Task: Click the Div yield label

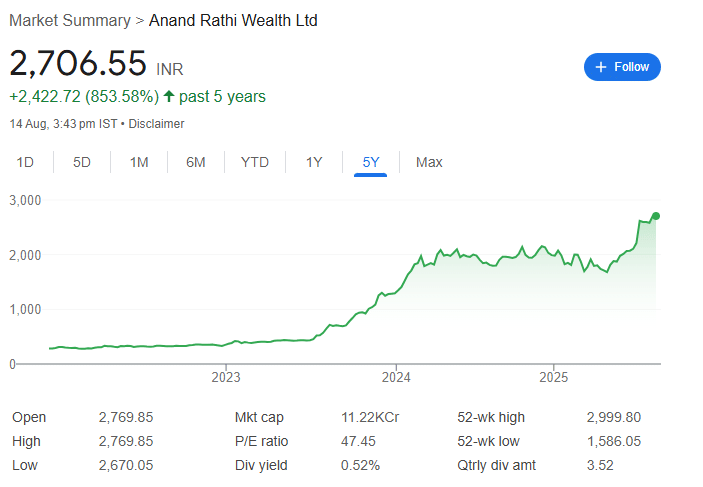Action: tap(261, 465)
